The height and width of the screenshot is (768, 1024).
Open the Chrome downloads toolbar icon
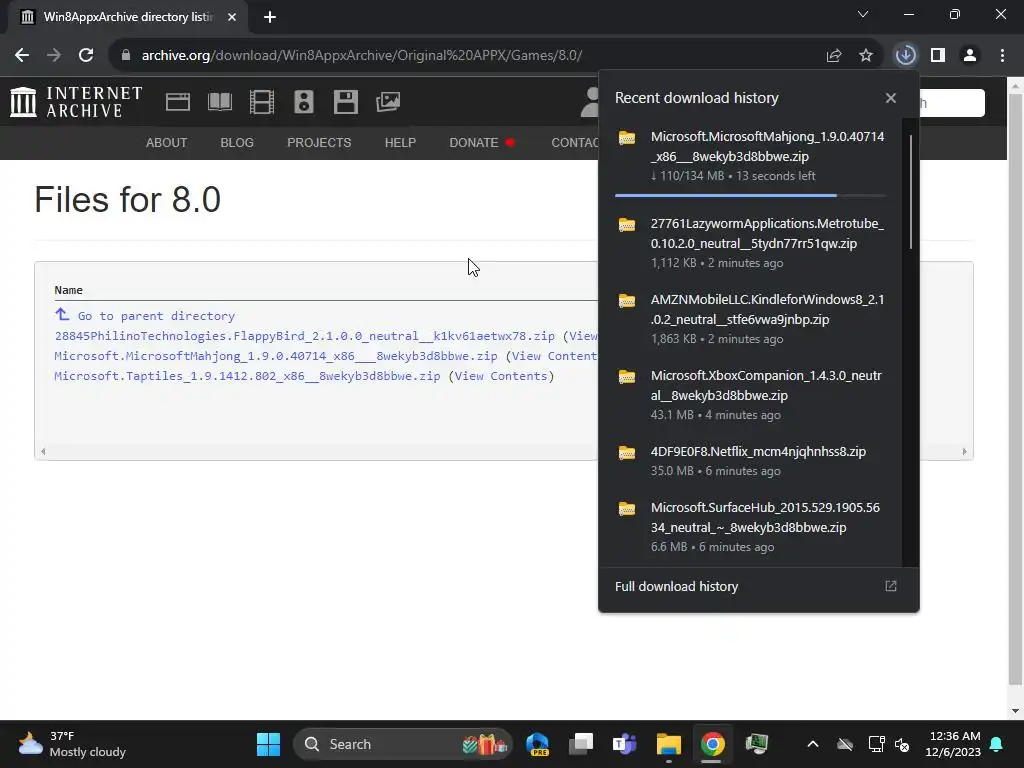coord(905,55)
